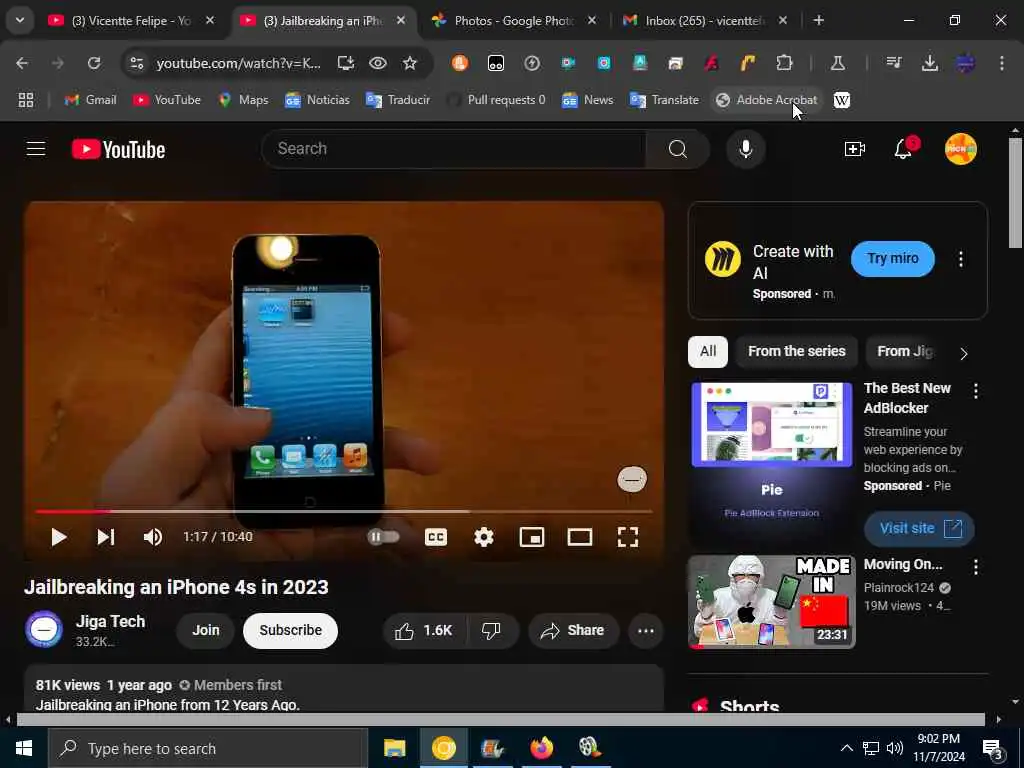Click the search magnifier button
This screenshot has width=1024, height=768.
(x=677, y=149)
